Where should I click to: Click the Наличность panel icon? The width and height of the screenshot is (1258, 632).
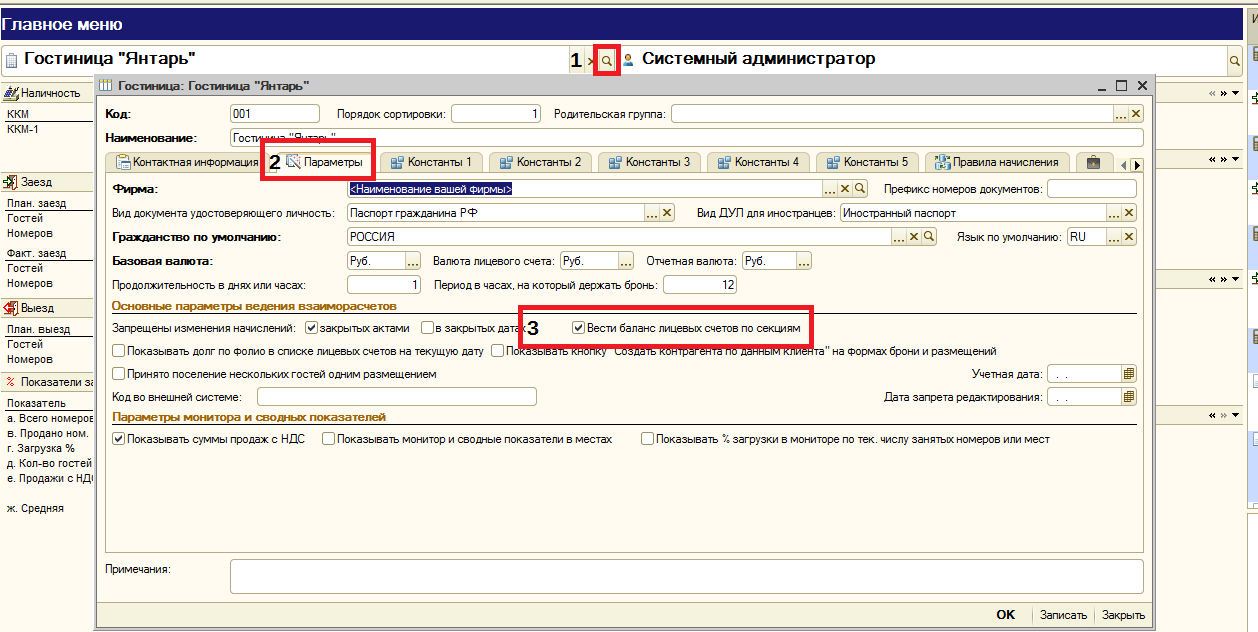coord(11,93)
